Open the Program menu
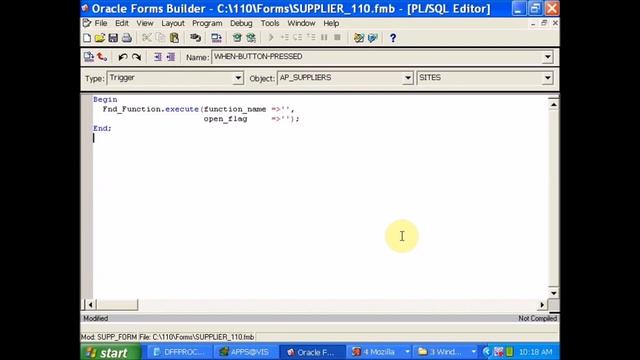The image size is (640, 360). point(207,23)
